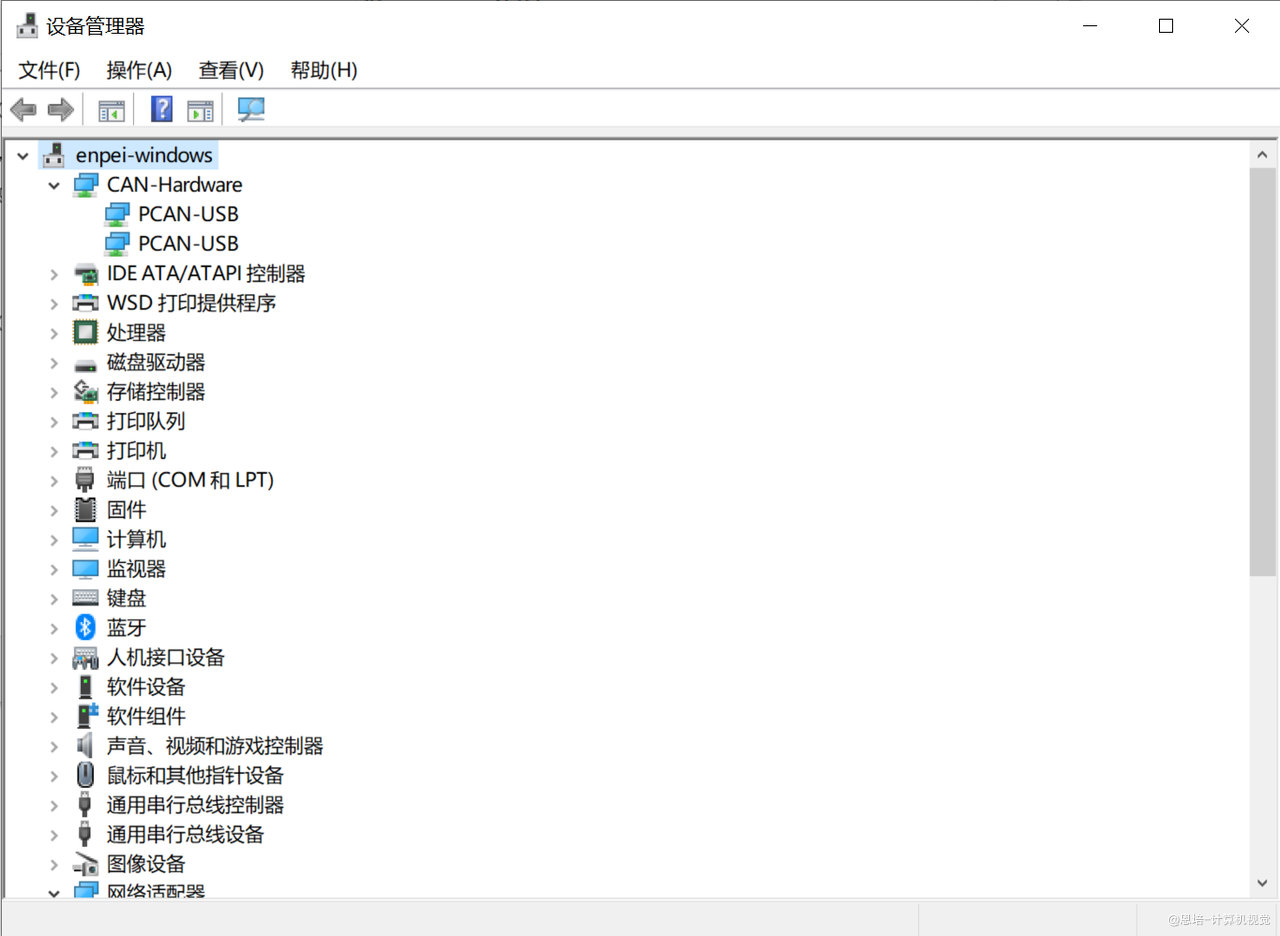Click the 图像设备 camera icon

click(x=86, y=864)
